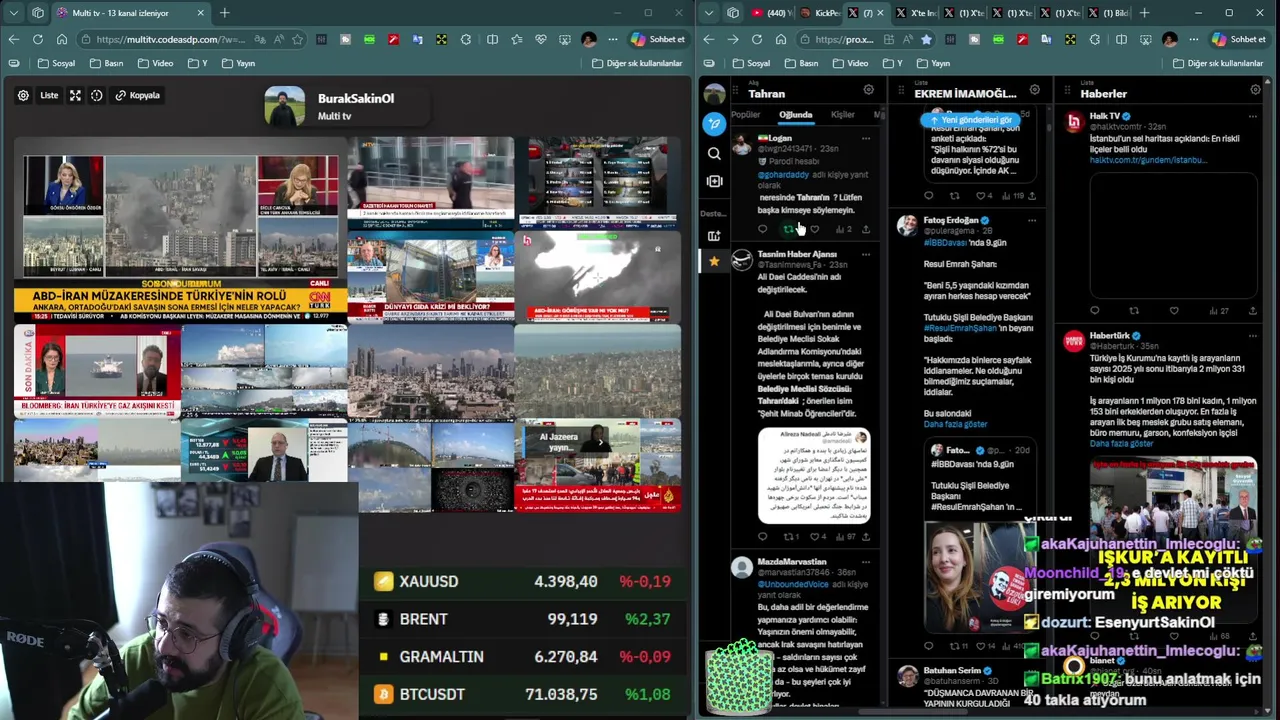Screen dimensions: 1280x720
Task: Open Sosyal bookmarks folder in left browser
Action: (56, 63)
